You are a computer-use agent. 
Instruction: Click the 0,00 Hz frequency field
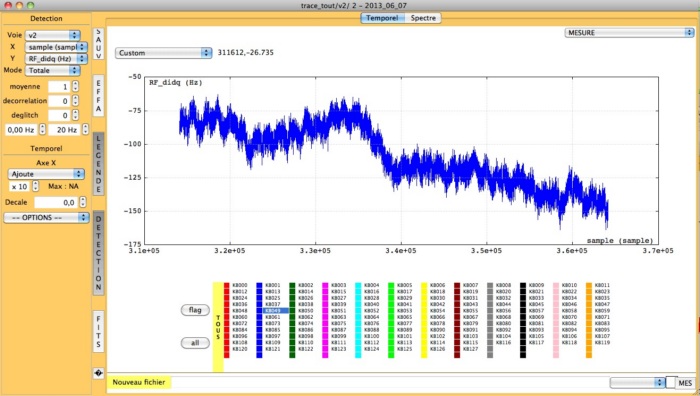21,129
